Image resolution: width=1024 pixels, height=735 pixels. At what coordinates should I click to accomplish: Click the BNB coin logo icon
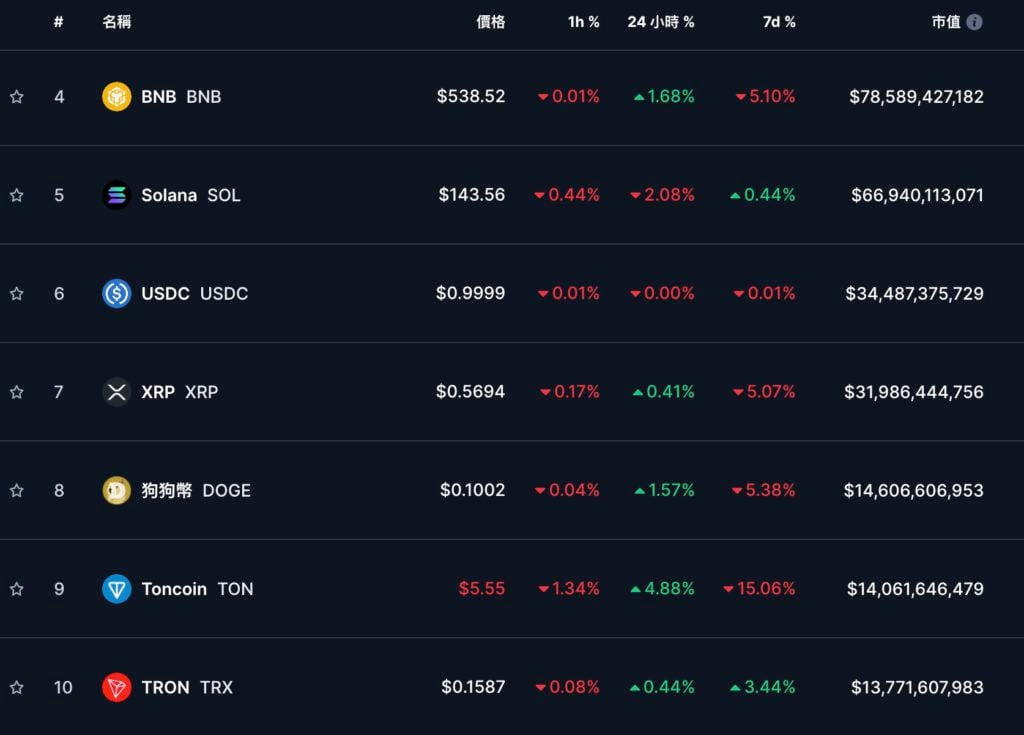point(117,97)
